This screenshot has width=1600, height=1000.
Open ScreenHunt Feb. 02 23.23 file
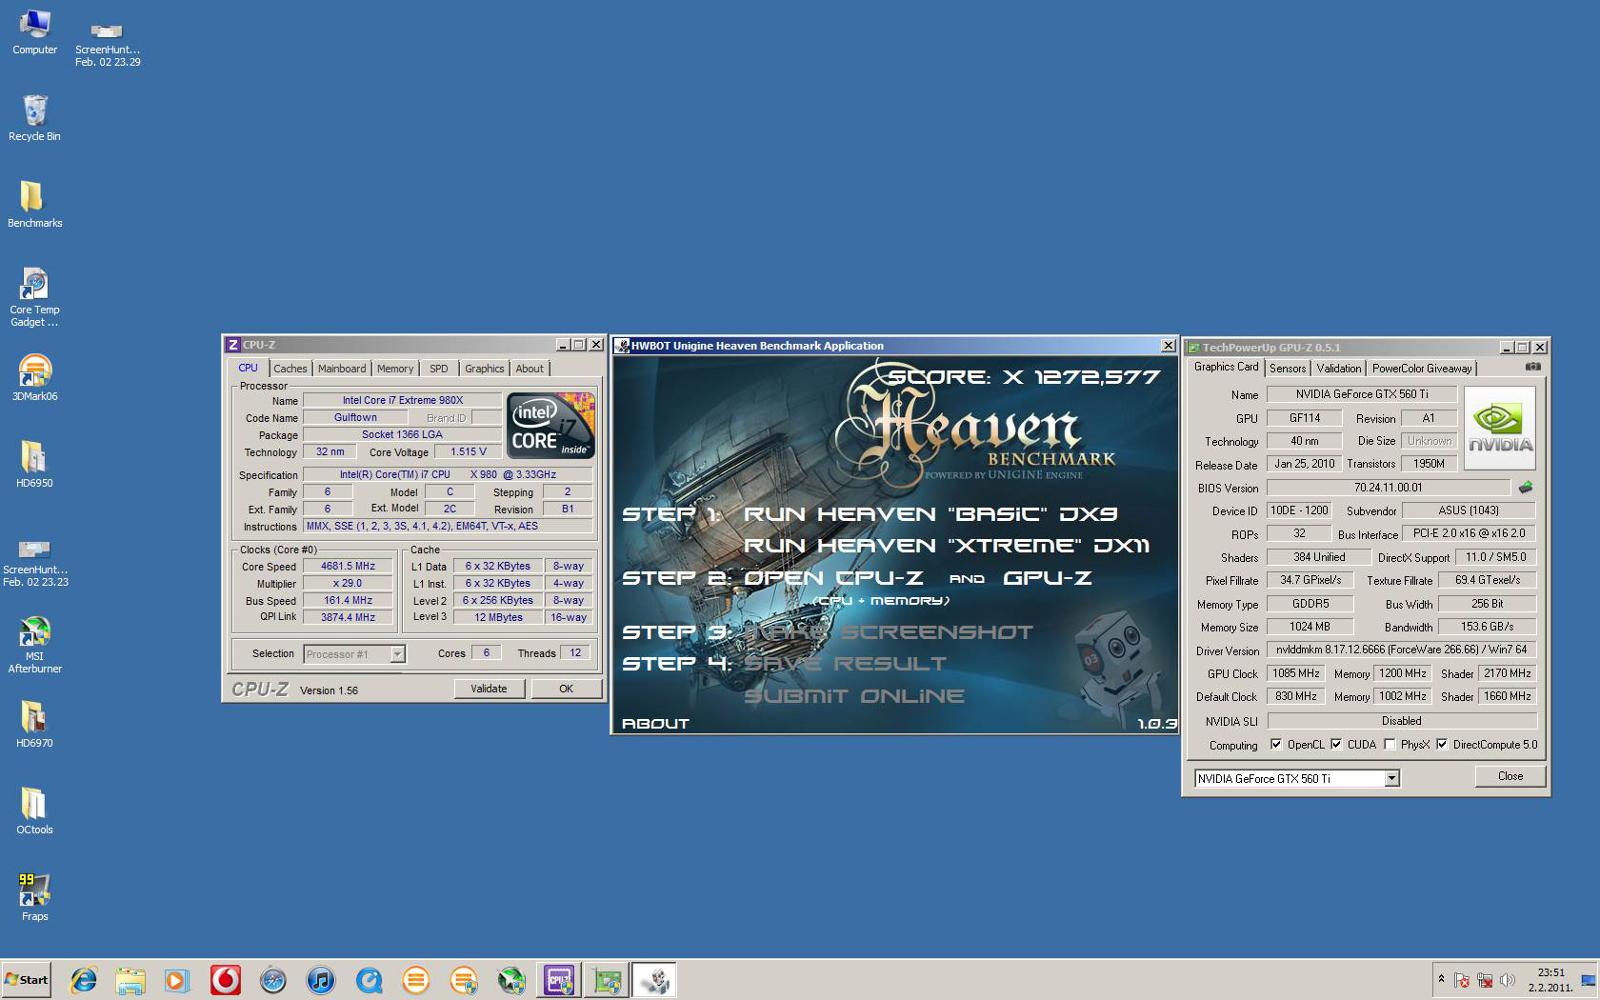pyautogui.click(x=35, y=562)
